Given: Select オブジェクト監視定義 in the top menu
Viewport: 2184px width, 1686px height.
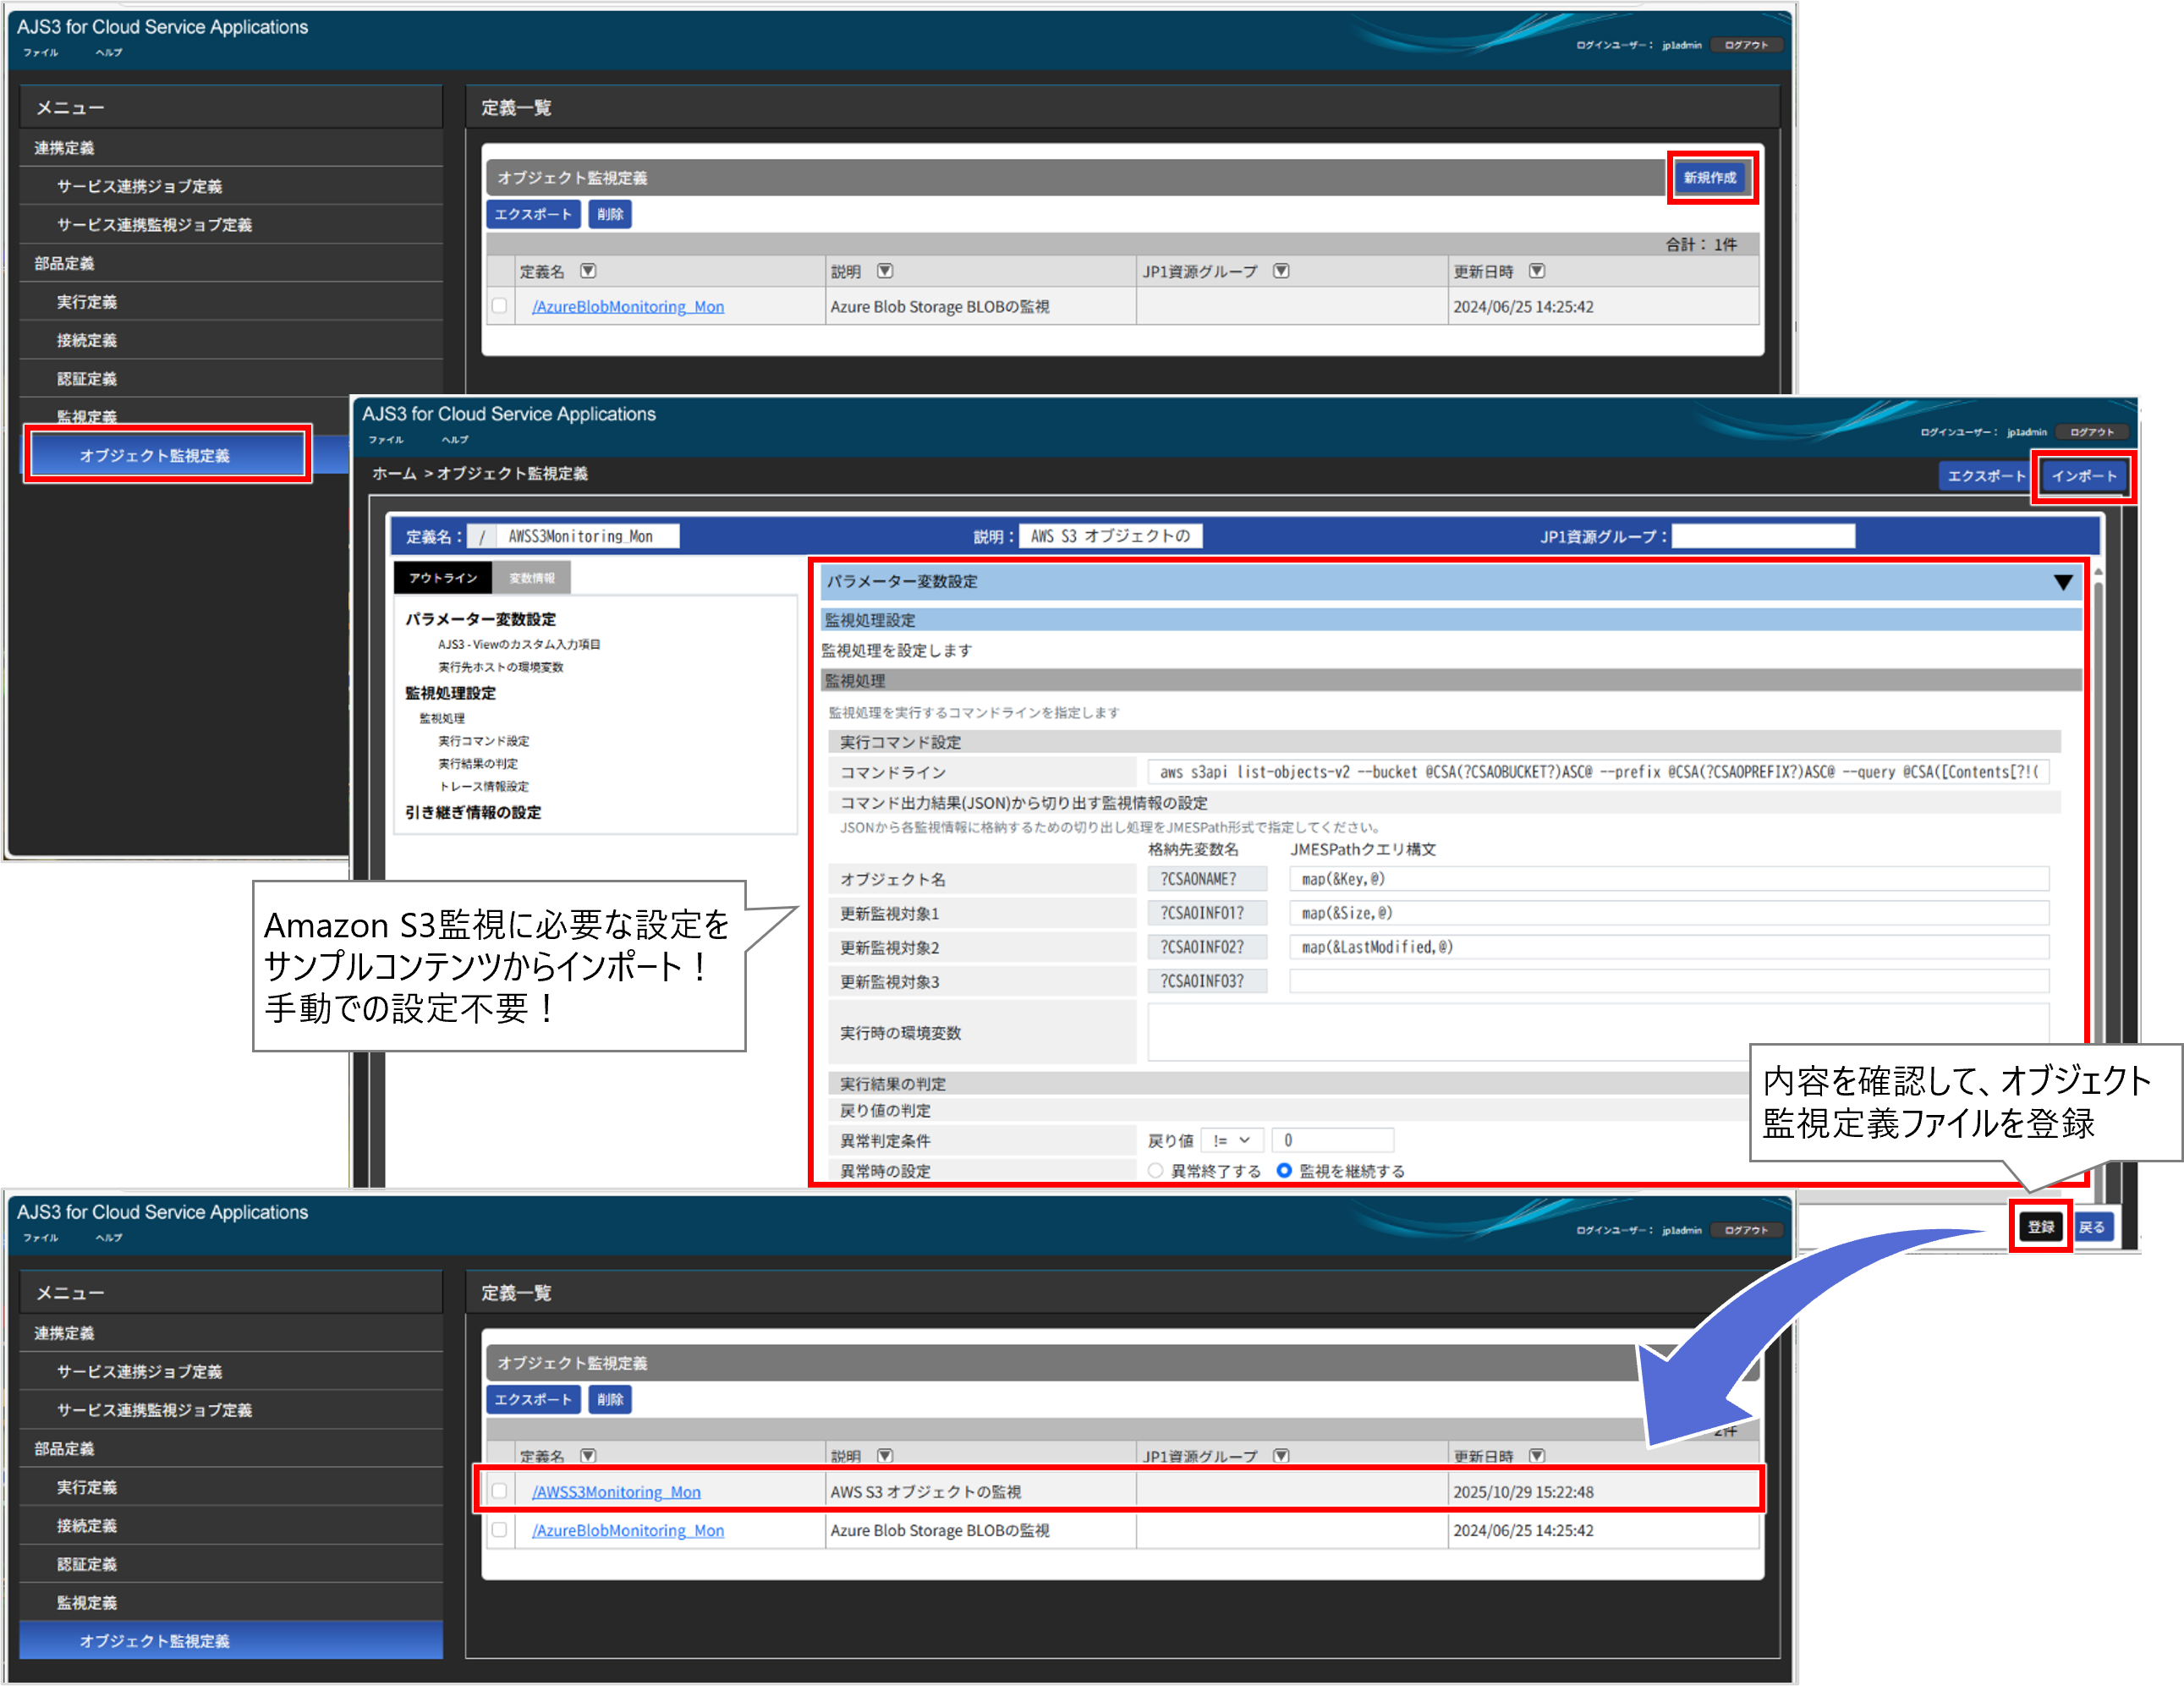Looking at the screenshot, I should [x=155, y=455].
